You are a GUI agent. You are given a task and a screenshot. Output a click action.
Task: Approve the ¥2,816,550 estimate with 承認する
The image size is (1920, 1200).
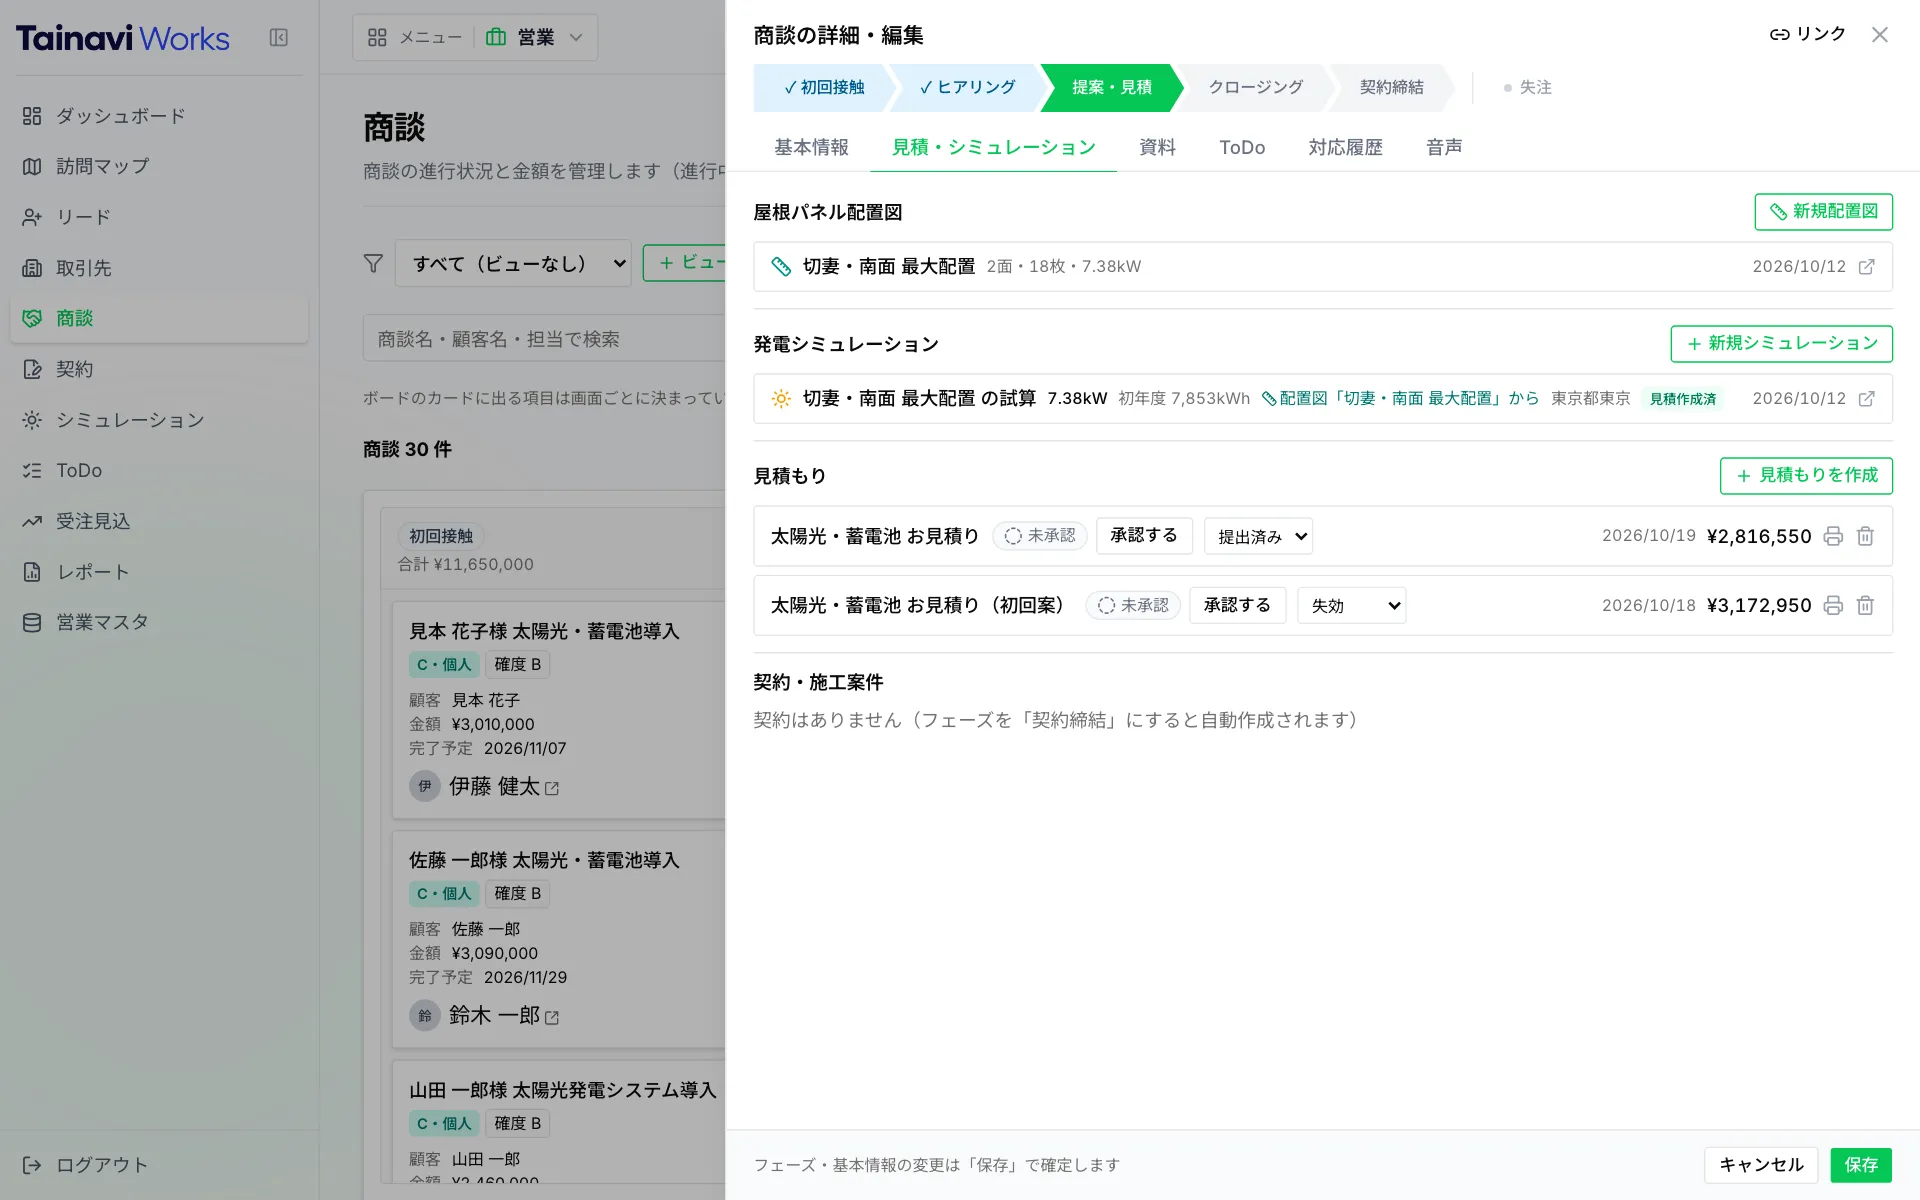pyautogui.click(x=1144, y=536)
